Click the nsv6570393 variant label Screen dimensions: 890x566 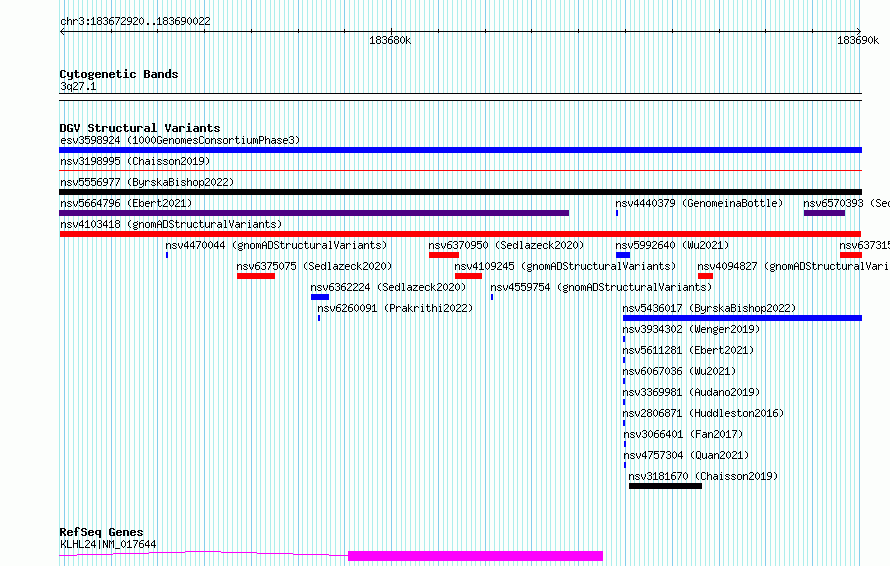[x=846, y=203]
